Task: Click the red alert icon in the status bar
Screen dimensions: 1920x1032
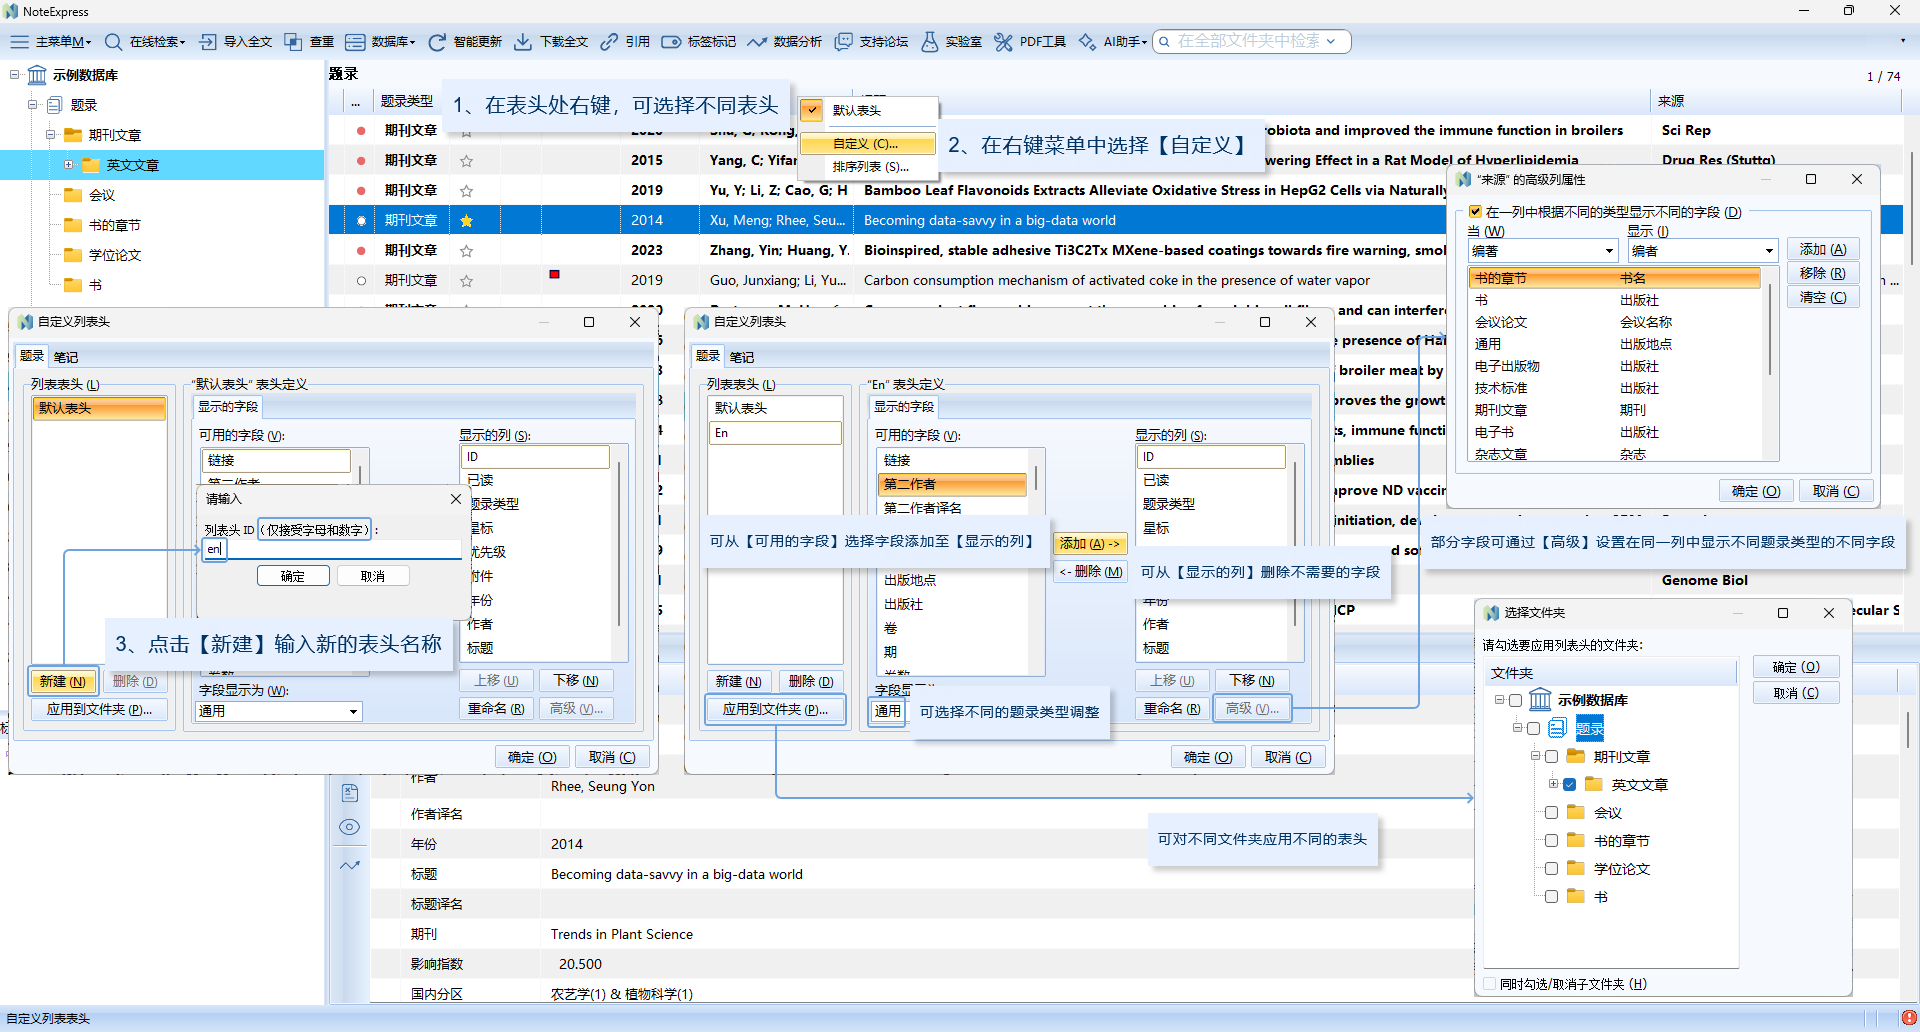Action: pos(1908,1018)
